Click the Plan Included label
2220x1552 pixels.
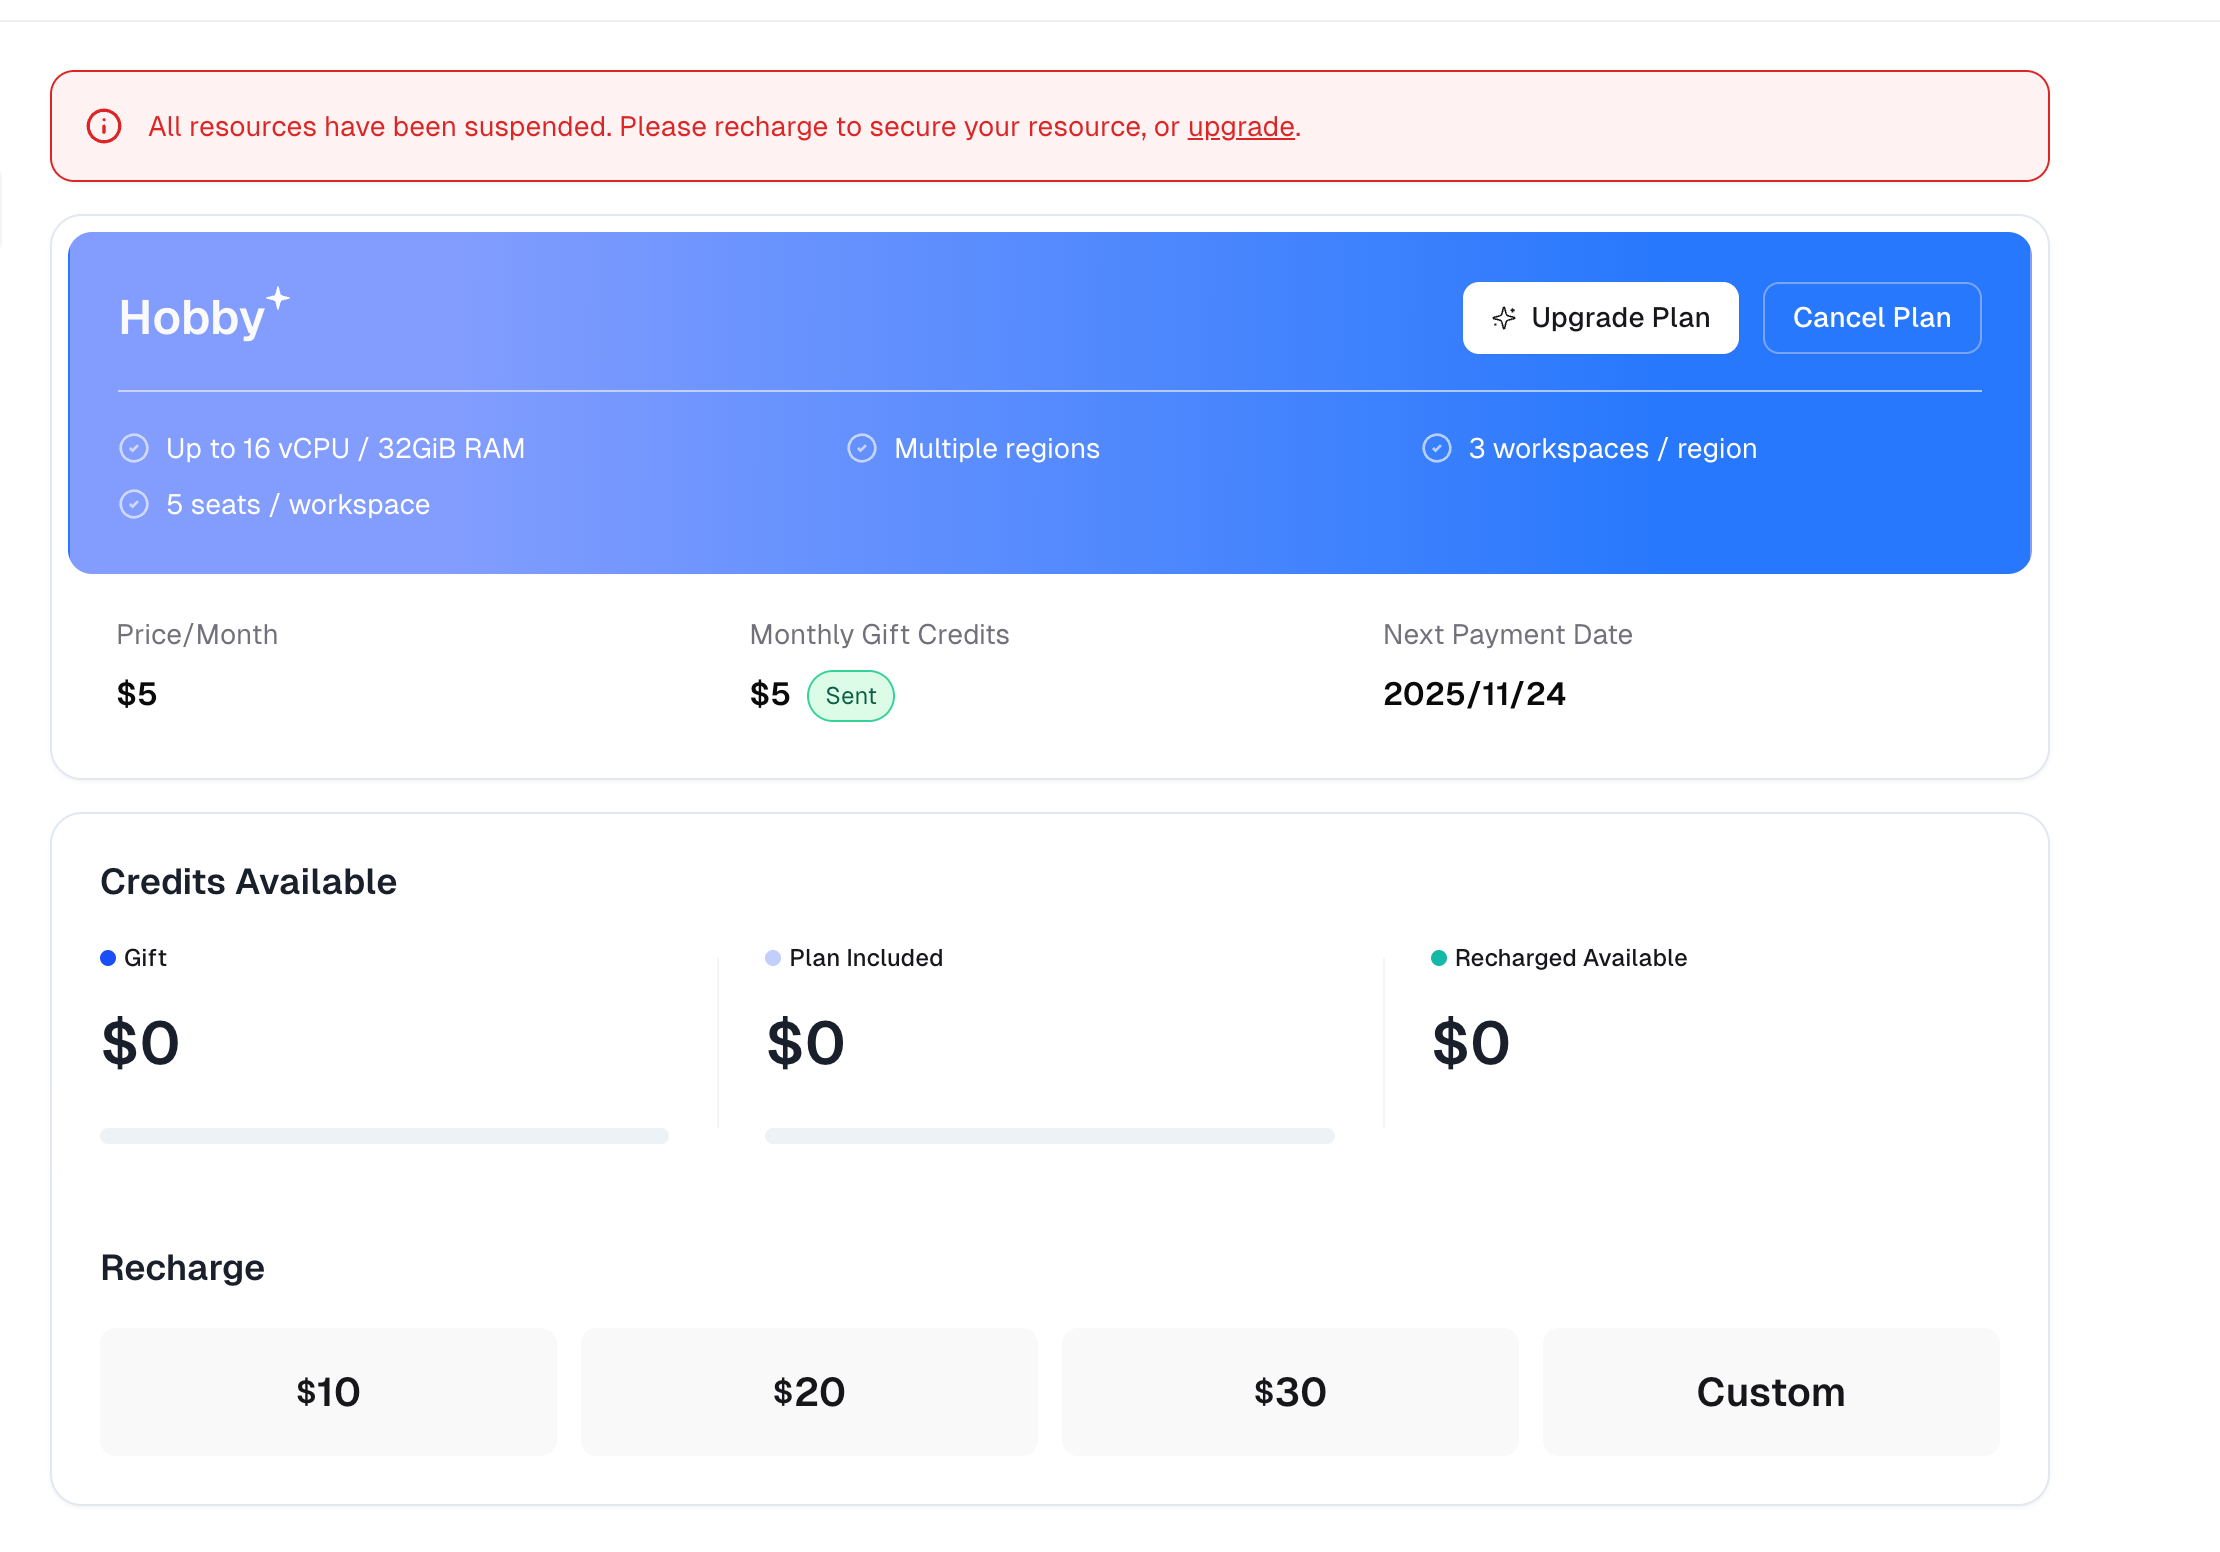pos(866,958)
